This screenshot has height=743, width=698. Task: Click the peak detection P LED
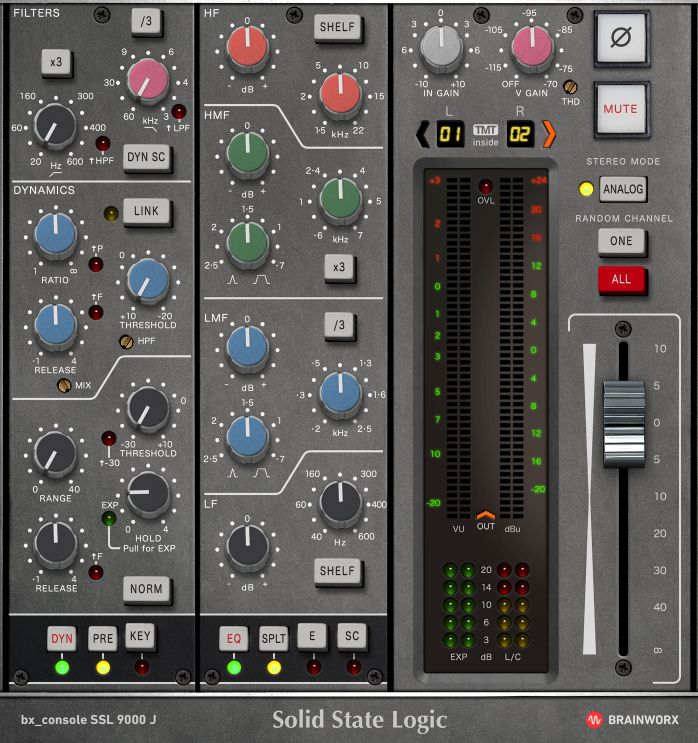coord(96,264)
